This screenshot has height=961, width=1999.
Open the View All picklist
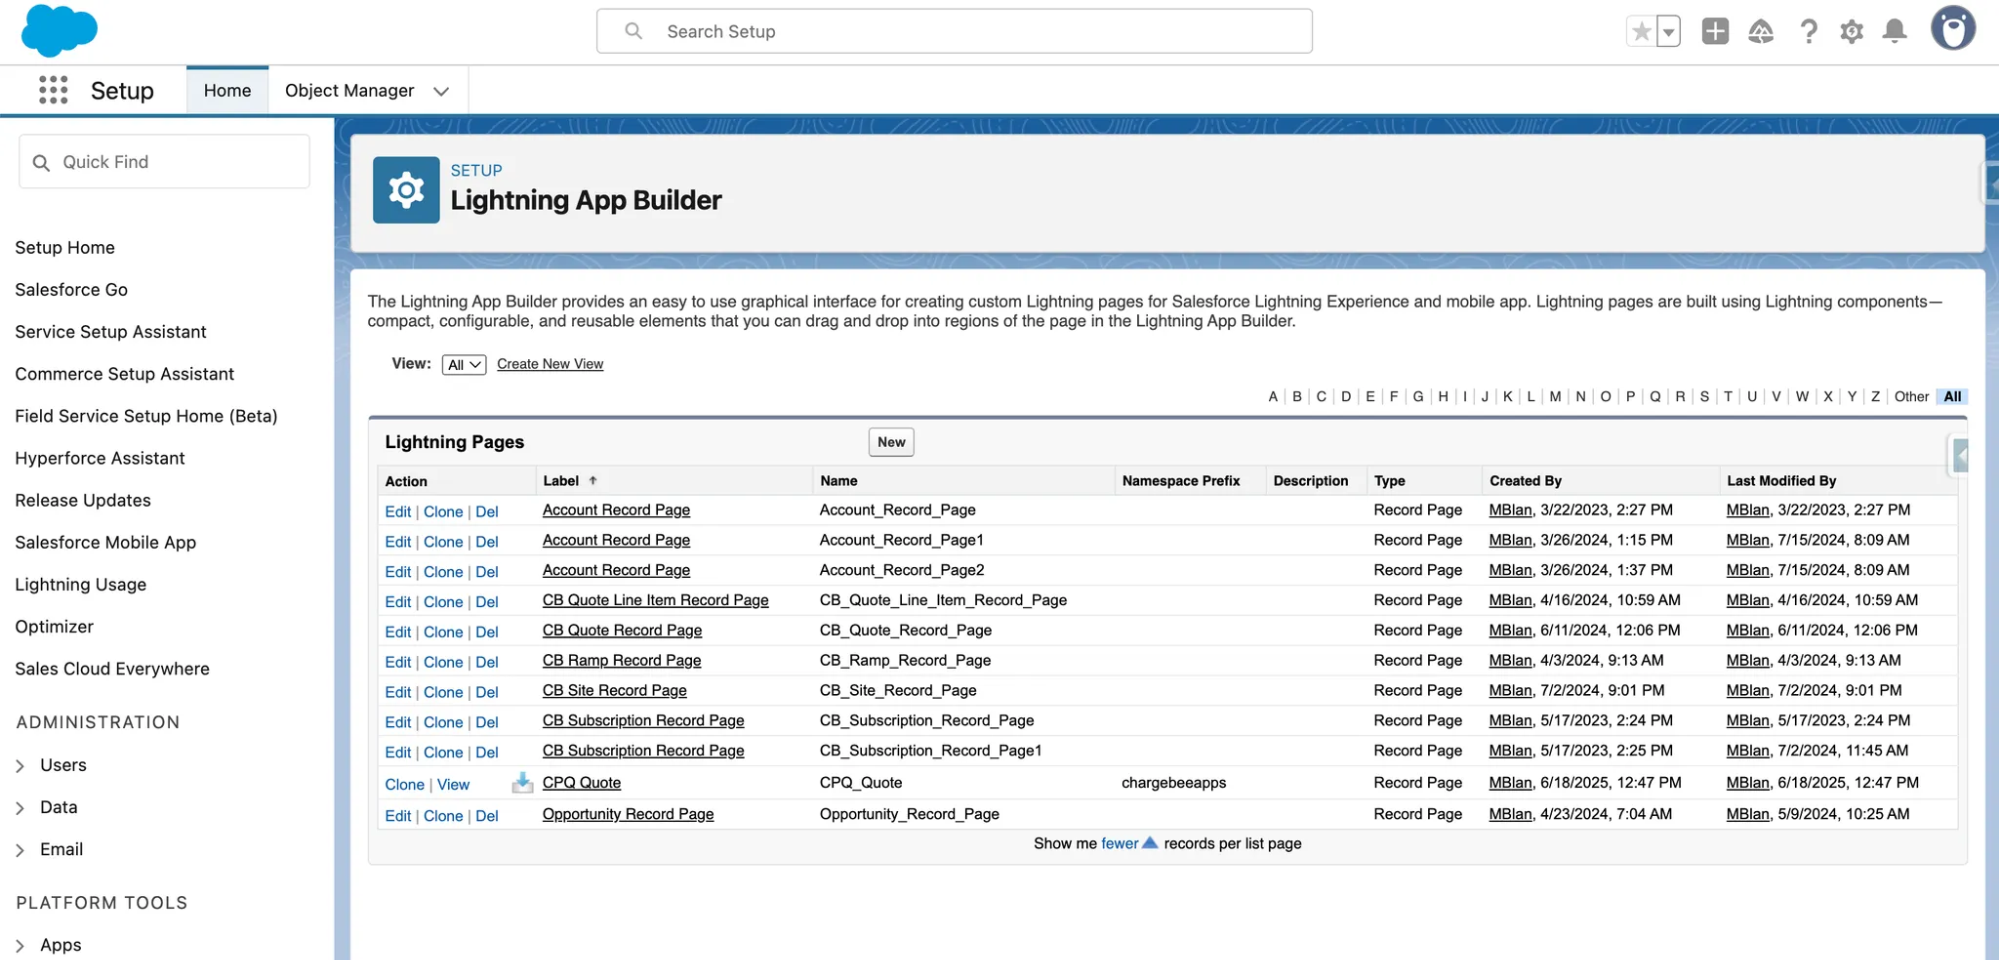(x=463, y=364)
